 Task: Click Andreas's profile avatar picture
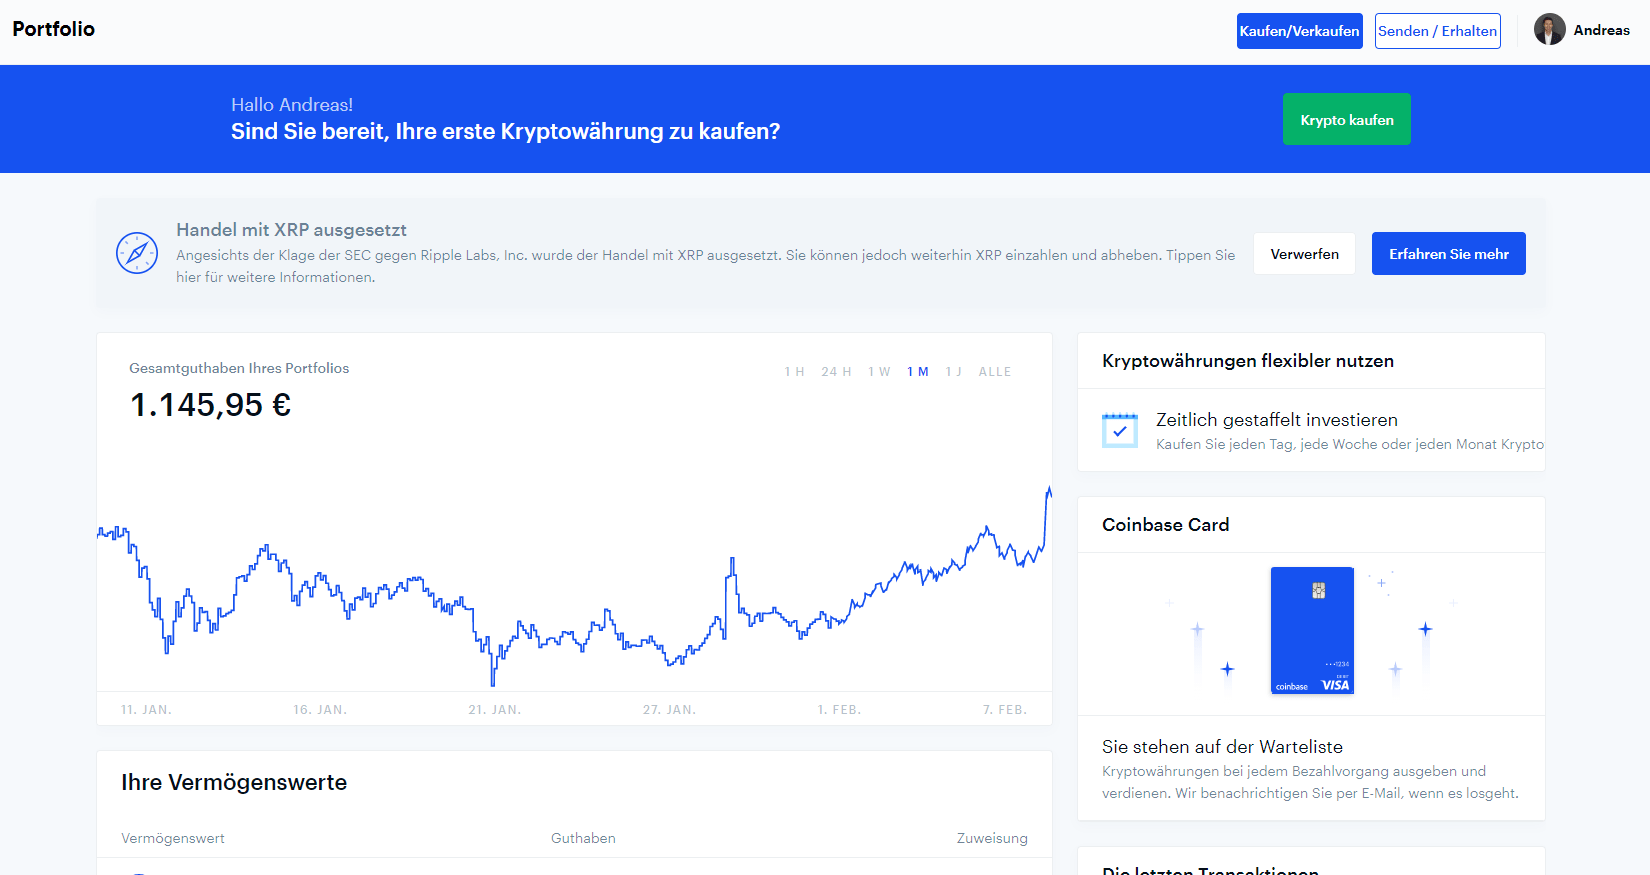[x=1549, y=30]
